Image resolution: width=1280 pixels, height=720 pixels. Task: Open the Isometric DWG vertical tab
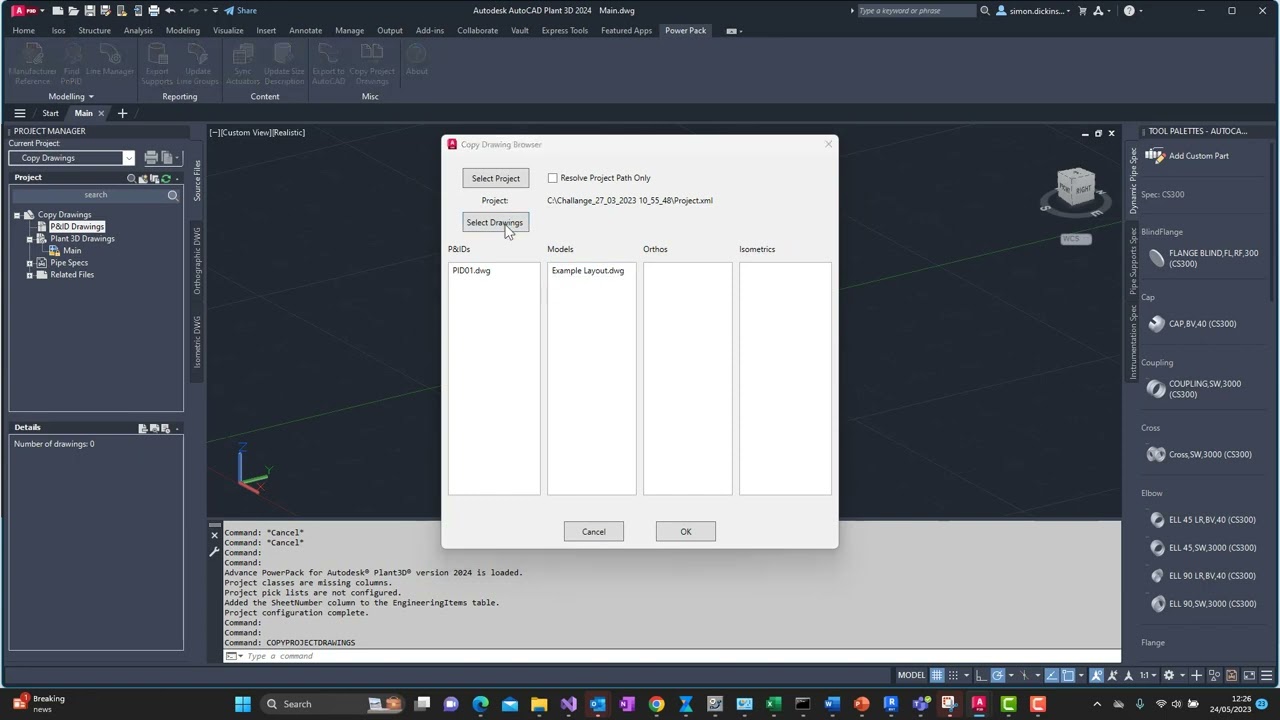click(197, 342)
